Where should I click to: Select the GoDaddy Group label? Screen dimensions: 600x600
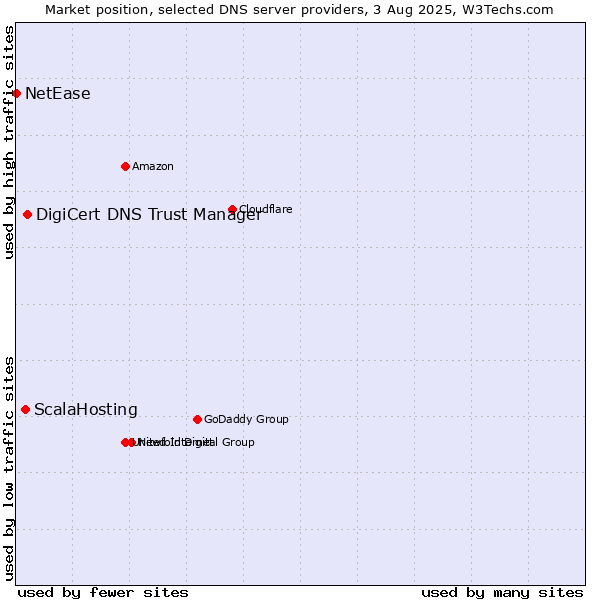click(246, 419)
